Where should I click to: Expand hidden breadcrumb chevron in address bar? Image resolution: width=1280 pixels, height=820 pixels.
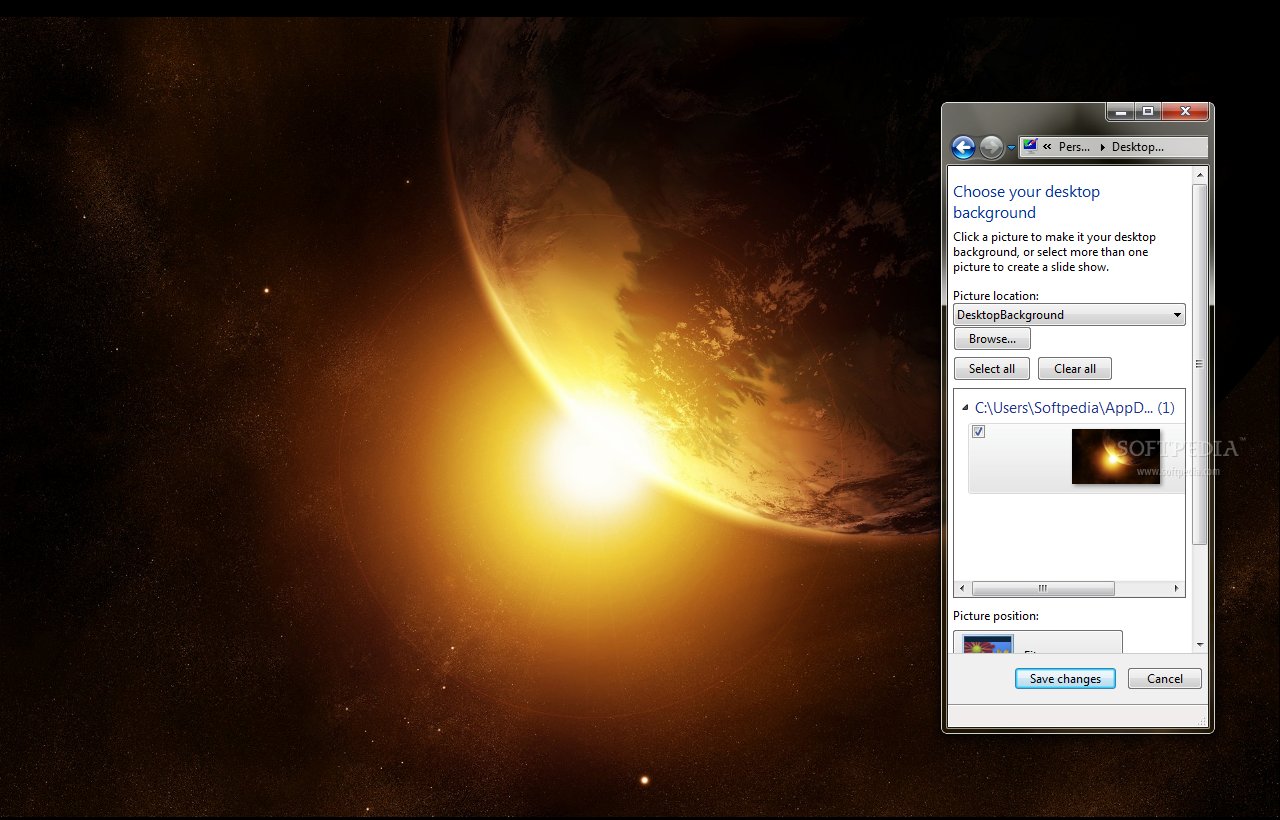pos(1047,147)
